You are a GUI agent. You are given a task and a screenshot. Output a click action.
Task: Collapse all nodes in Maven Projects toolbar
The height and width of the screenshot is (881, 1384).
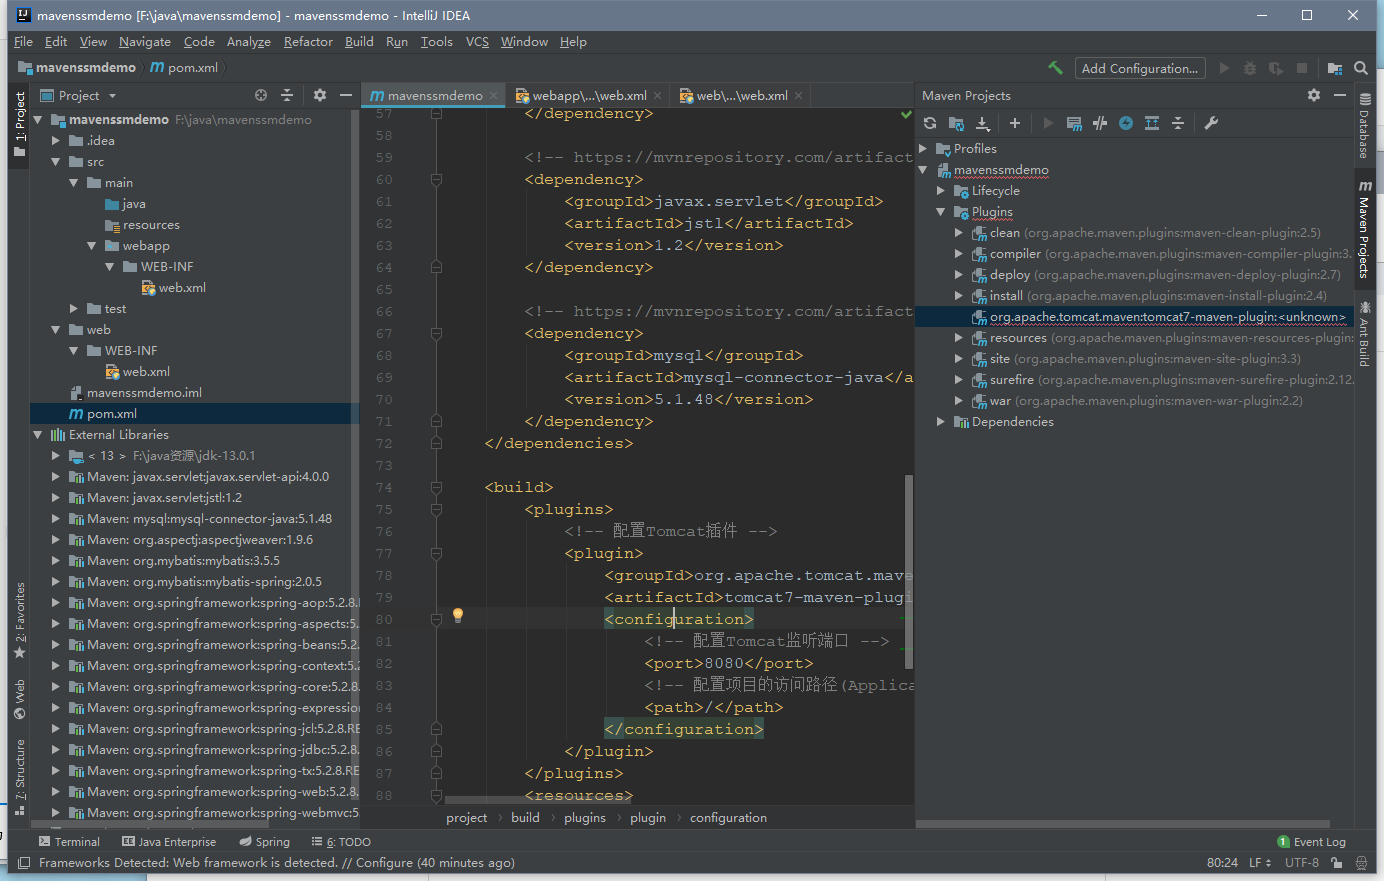pyautogui.click(x=1178, y=123)
